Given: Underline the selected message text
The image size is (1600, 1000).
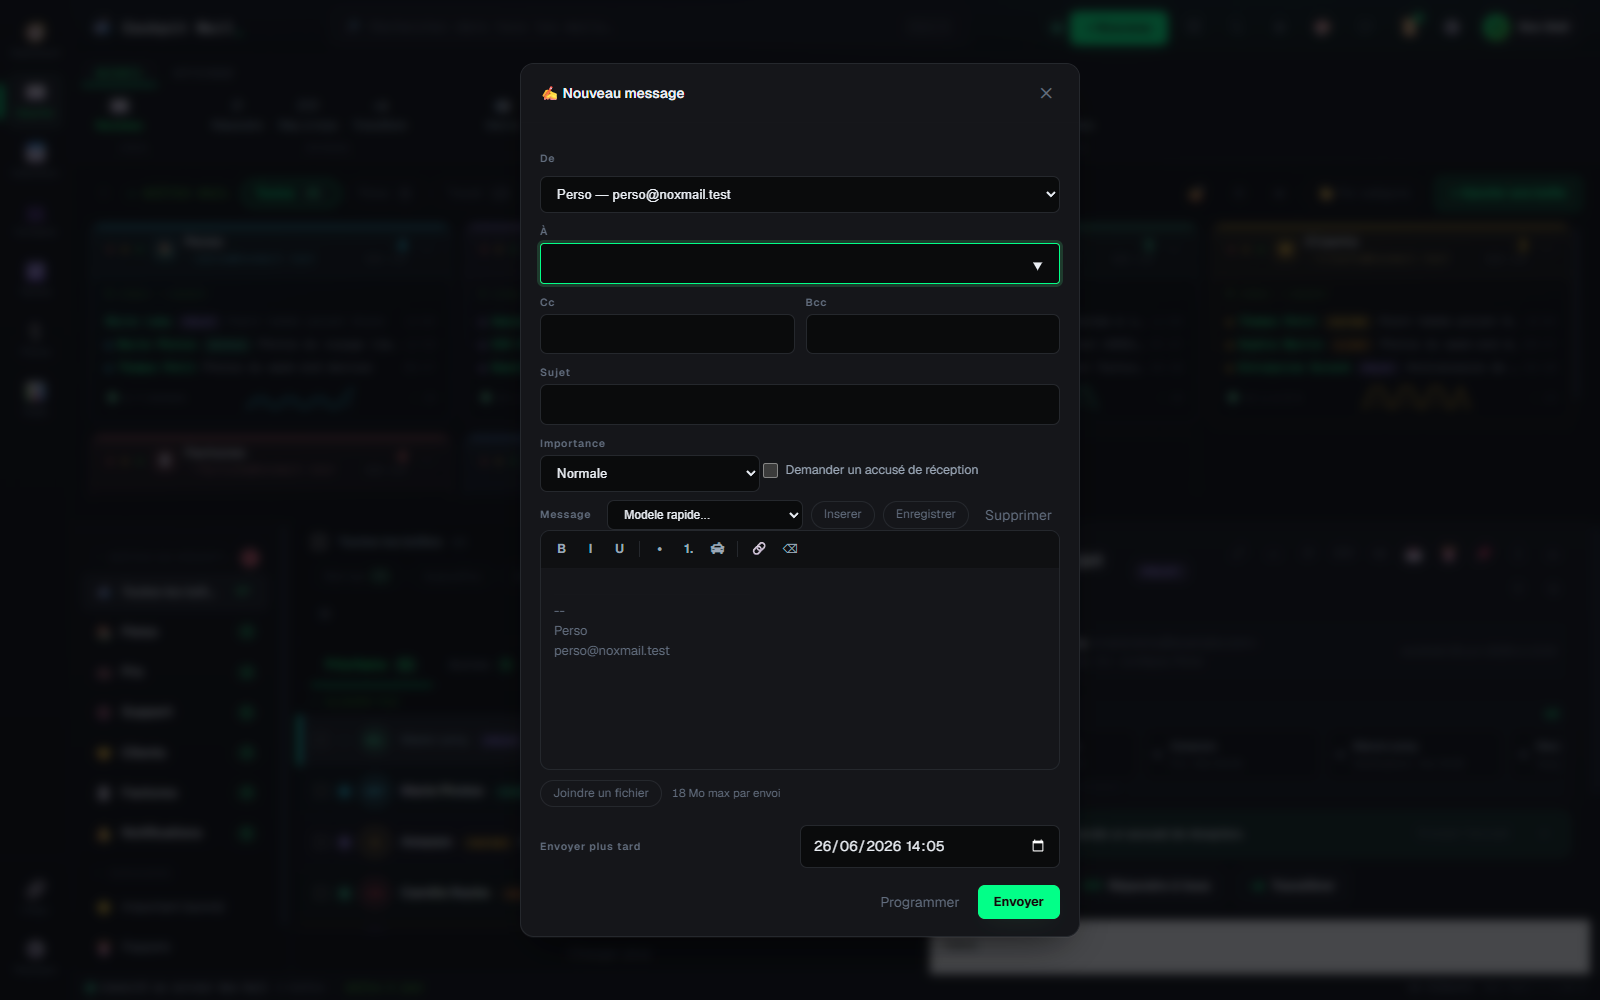Looking at the screenshot, I should coord(620,549).
